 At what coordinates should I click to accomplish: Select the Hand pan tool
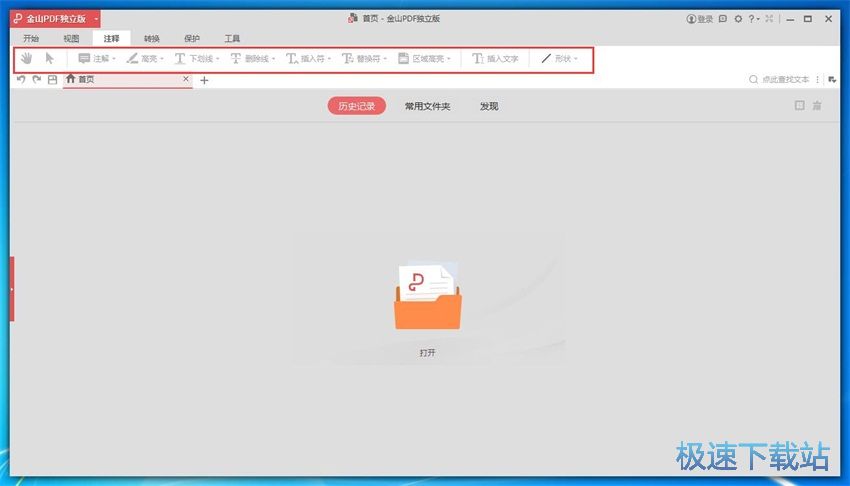[26, 59]
